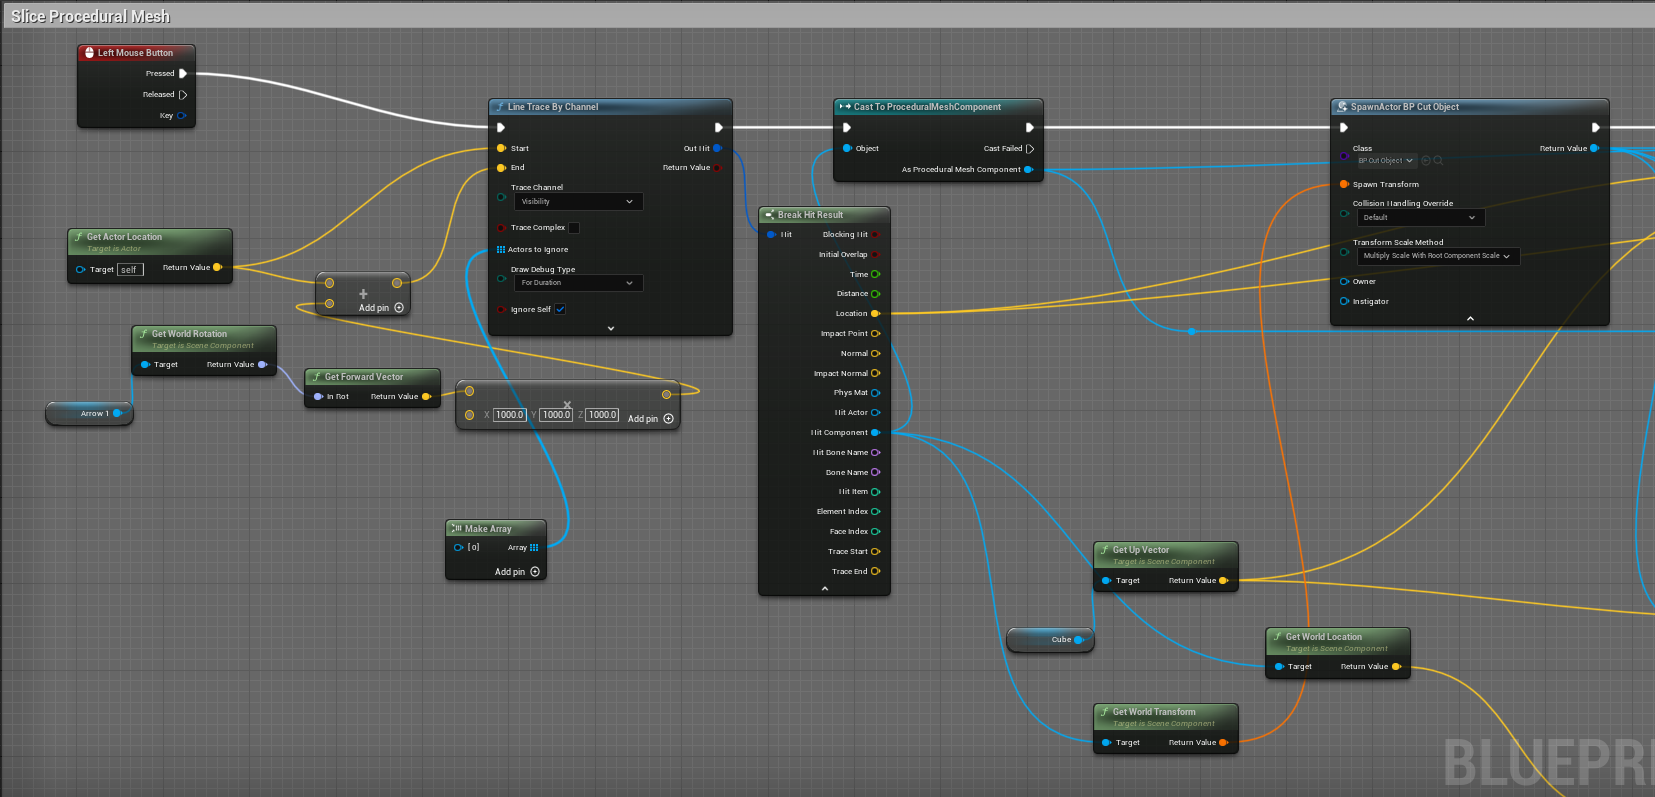1655x797 pixels.
Task: Click the End input pin on Line Trace
Action: click(x=501, y=168)
